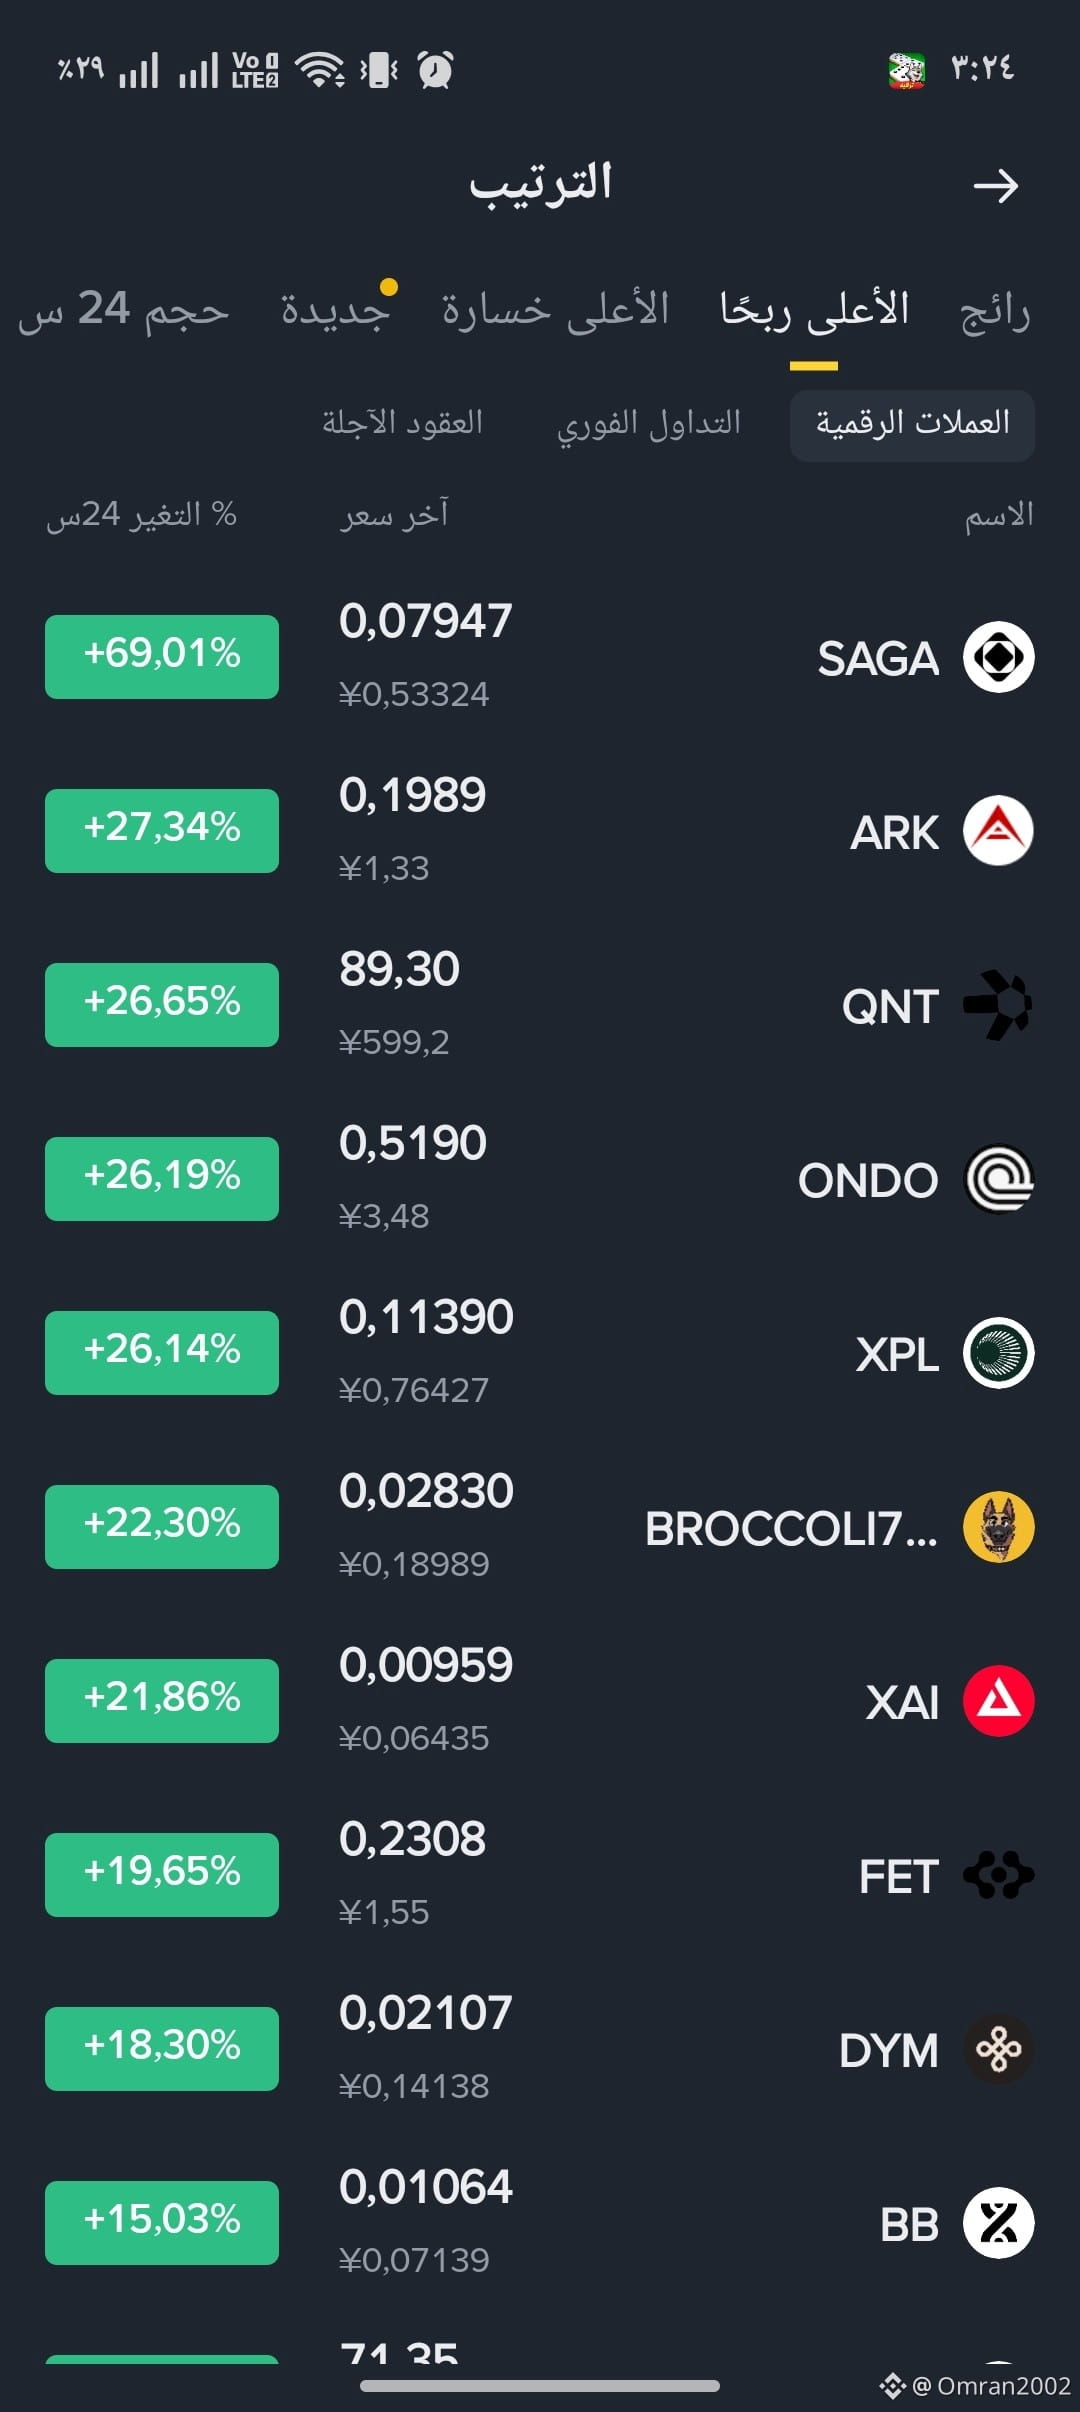1080x2412 pixels.
Task: Switch to the الأعلى خسارة tab
Action: tap(556, 309)
